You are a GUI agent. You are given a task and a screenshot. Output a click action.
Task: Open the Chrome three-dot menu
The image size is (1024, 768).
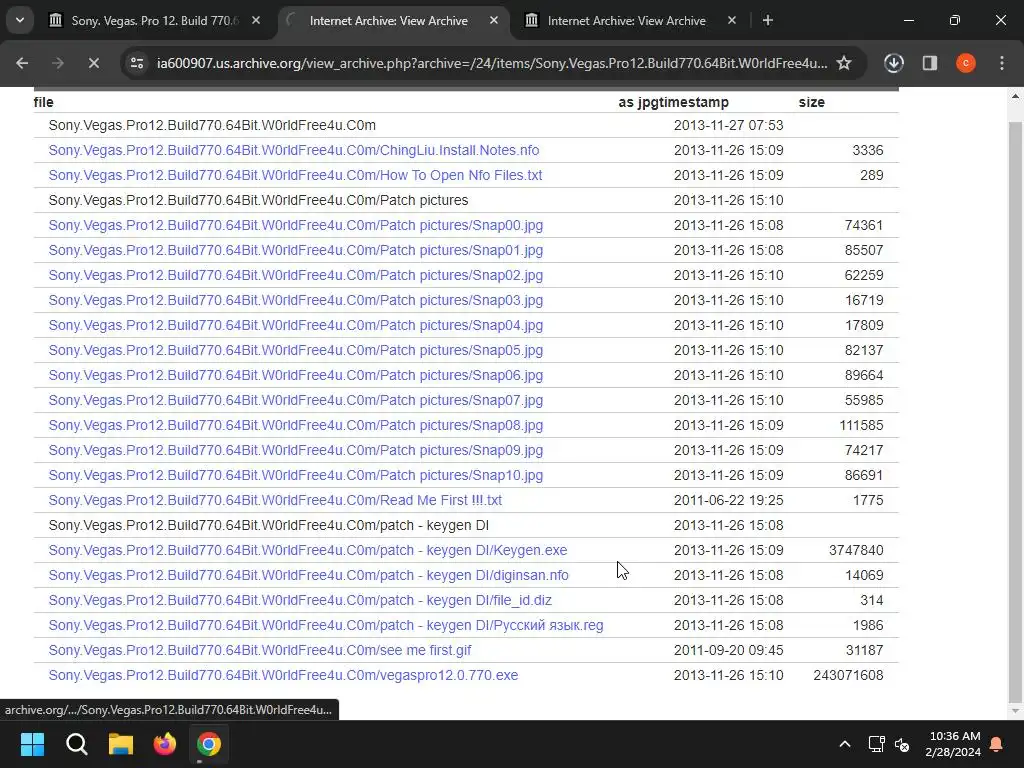(x=1002, y=63)
